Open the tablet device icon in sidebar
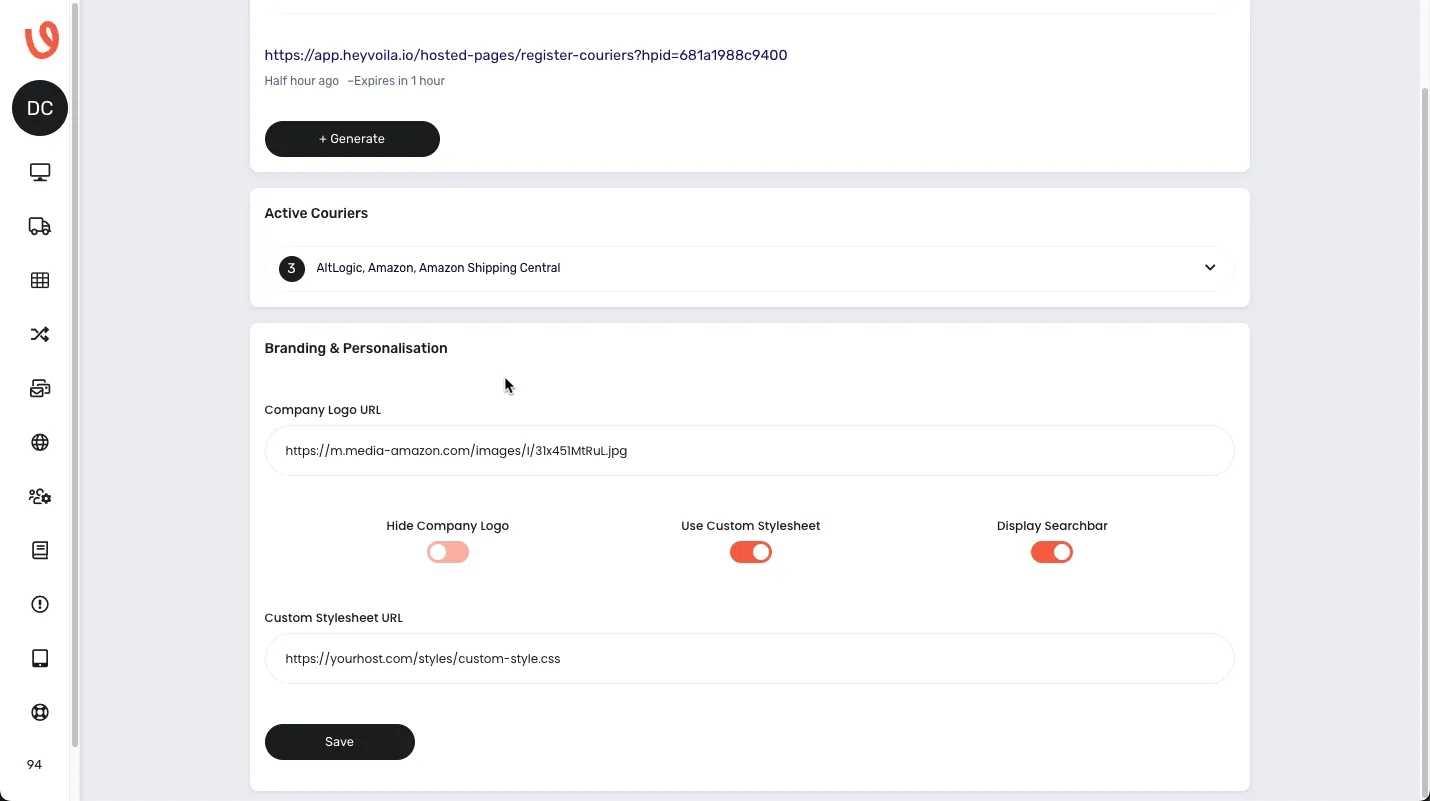Image resolution: width=1430 pixels, height=801 pixels. 40,658
